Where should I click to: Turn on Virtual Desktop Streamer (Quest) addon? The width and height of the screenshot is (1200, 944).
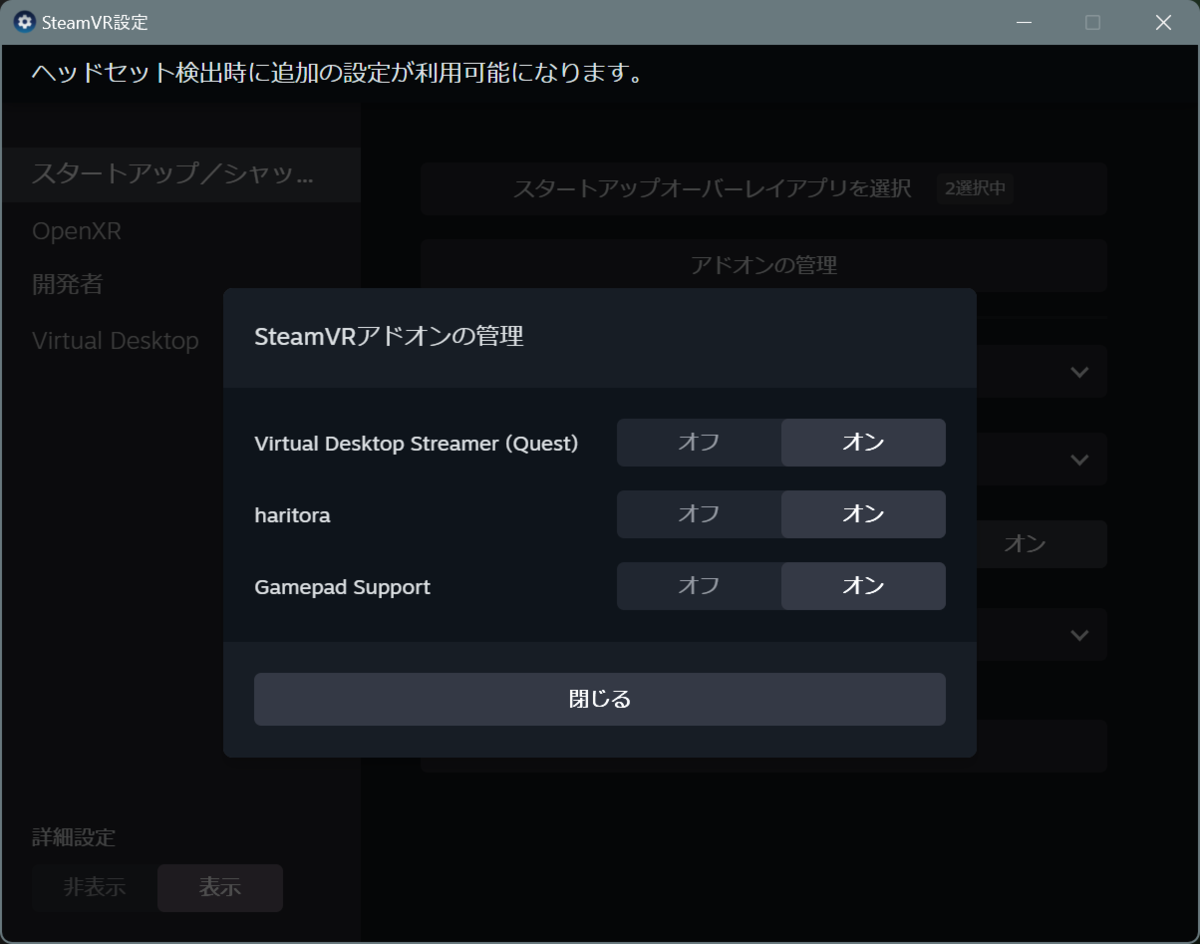pos(863,442)
